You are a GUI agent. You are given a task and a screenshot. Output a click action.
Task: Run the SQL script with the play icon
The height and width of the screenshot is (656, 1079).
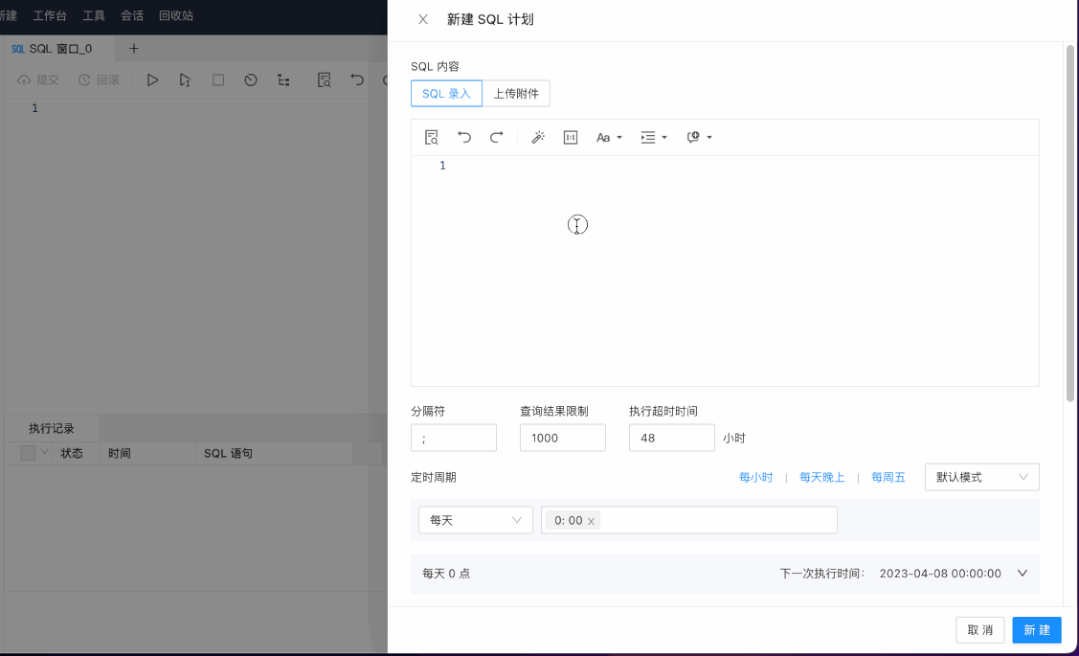tap(152, 80)
